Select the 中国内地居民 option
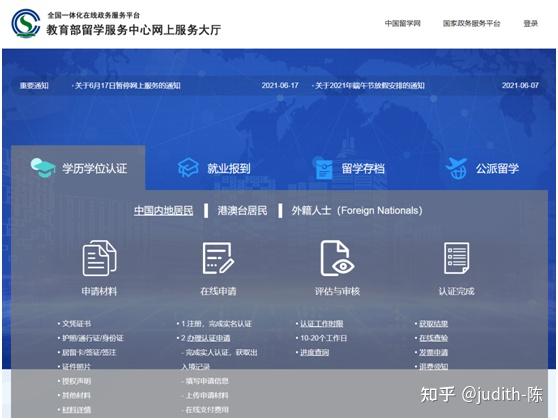The image size is (558, 420). coord(163,210)
